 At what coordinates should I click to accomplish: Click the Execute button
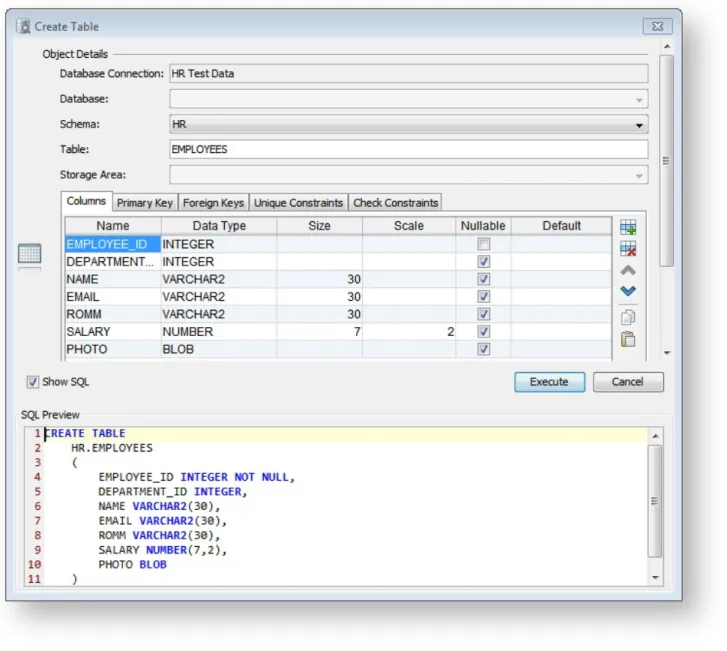click(x=549, y=382)
